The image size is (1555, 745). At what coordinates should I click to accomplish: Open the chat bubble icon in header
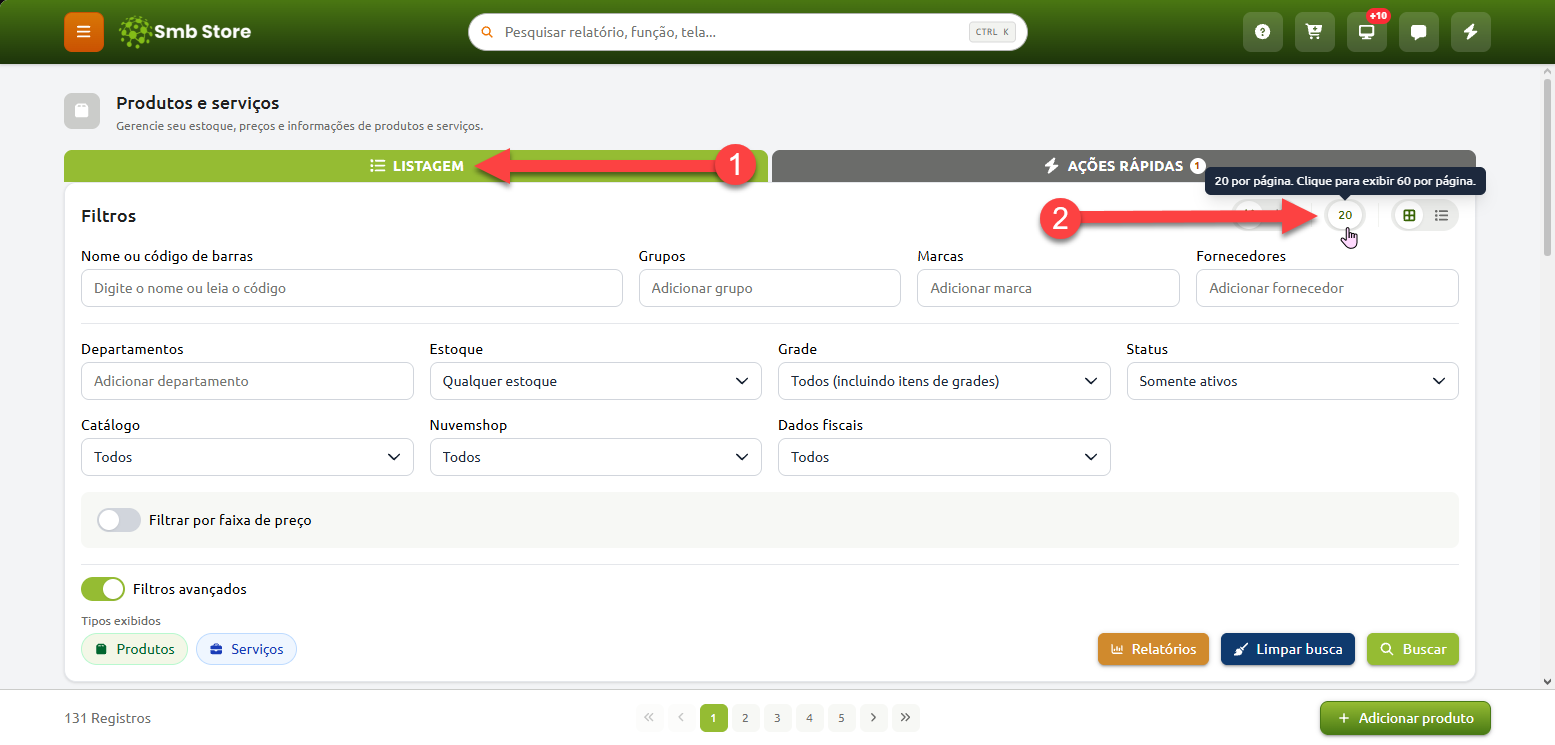[x=1419, y=32]
